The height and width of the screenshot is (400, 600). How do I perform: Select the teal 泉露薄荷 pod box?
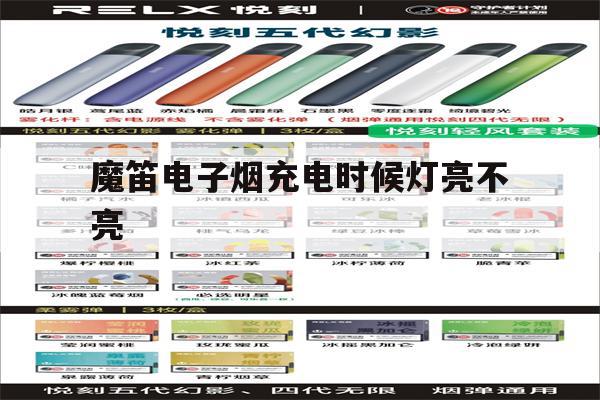(96, 362)
